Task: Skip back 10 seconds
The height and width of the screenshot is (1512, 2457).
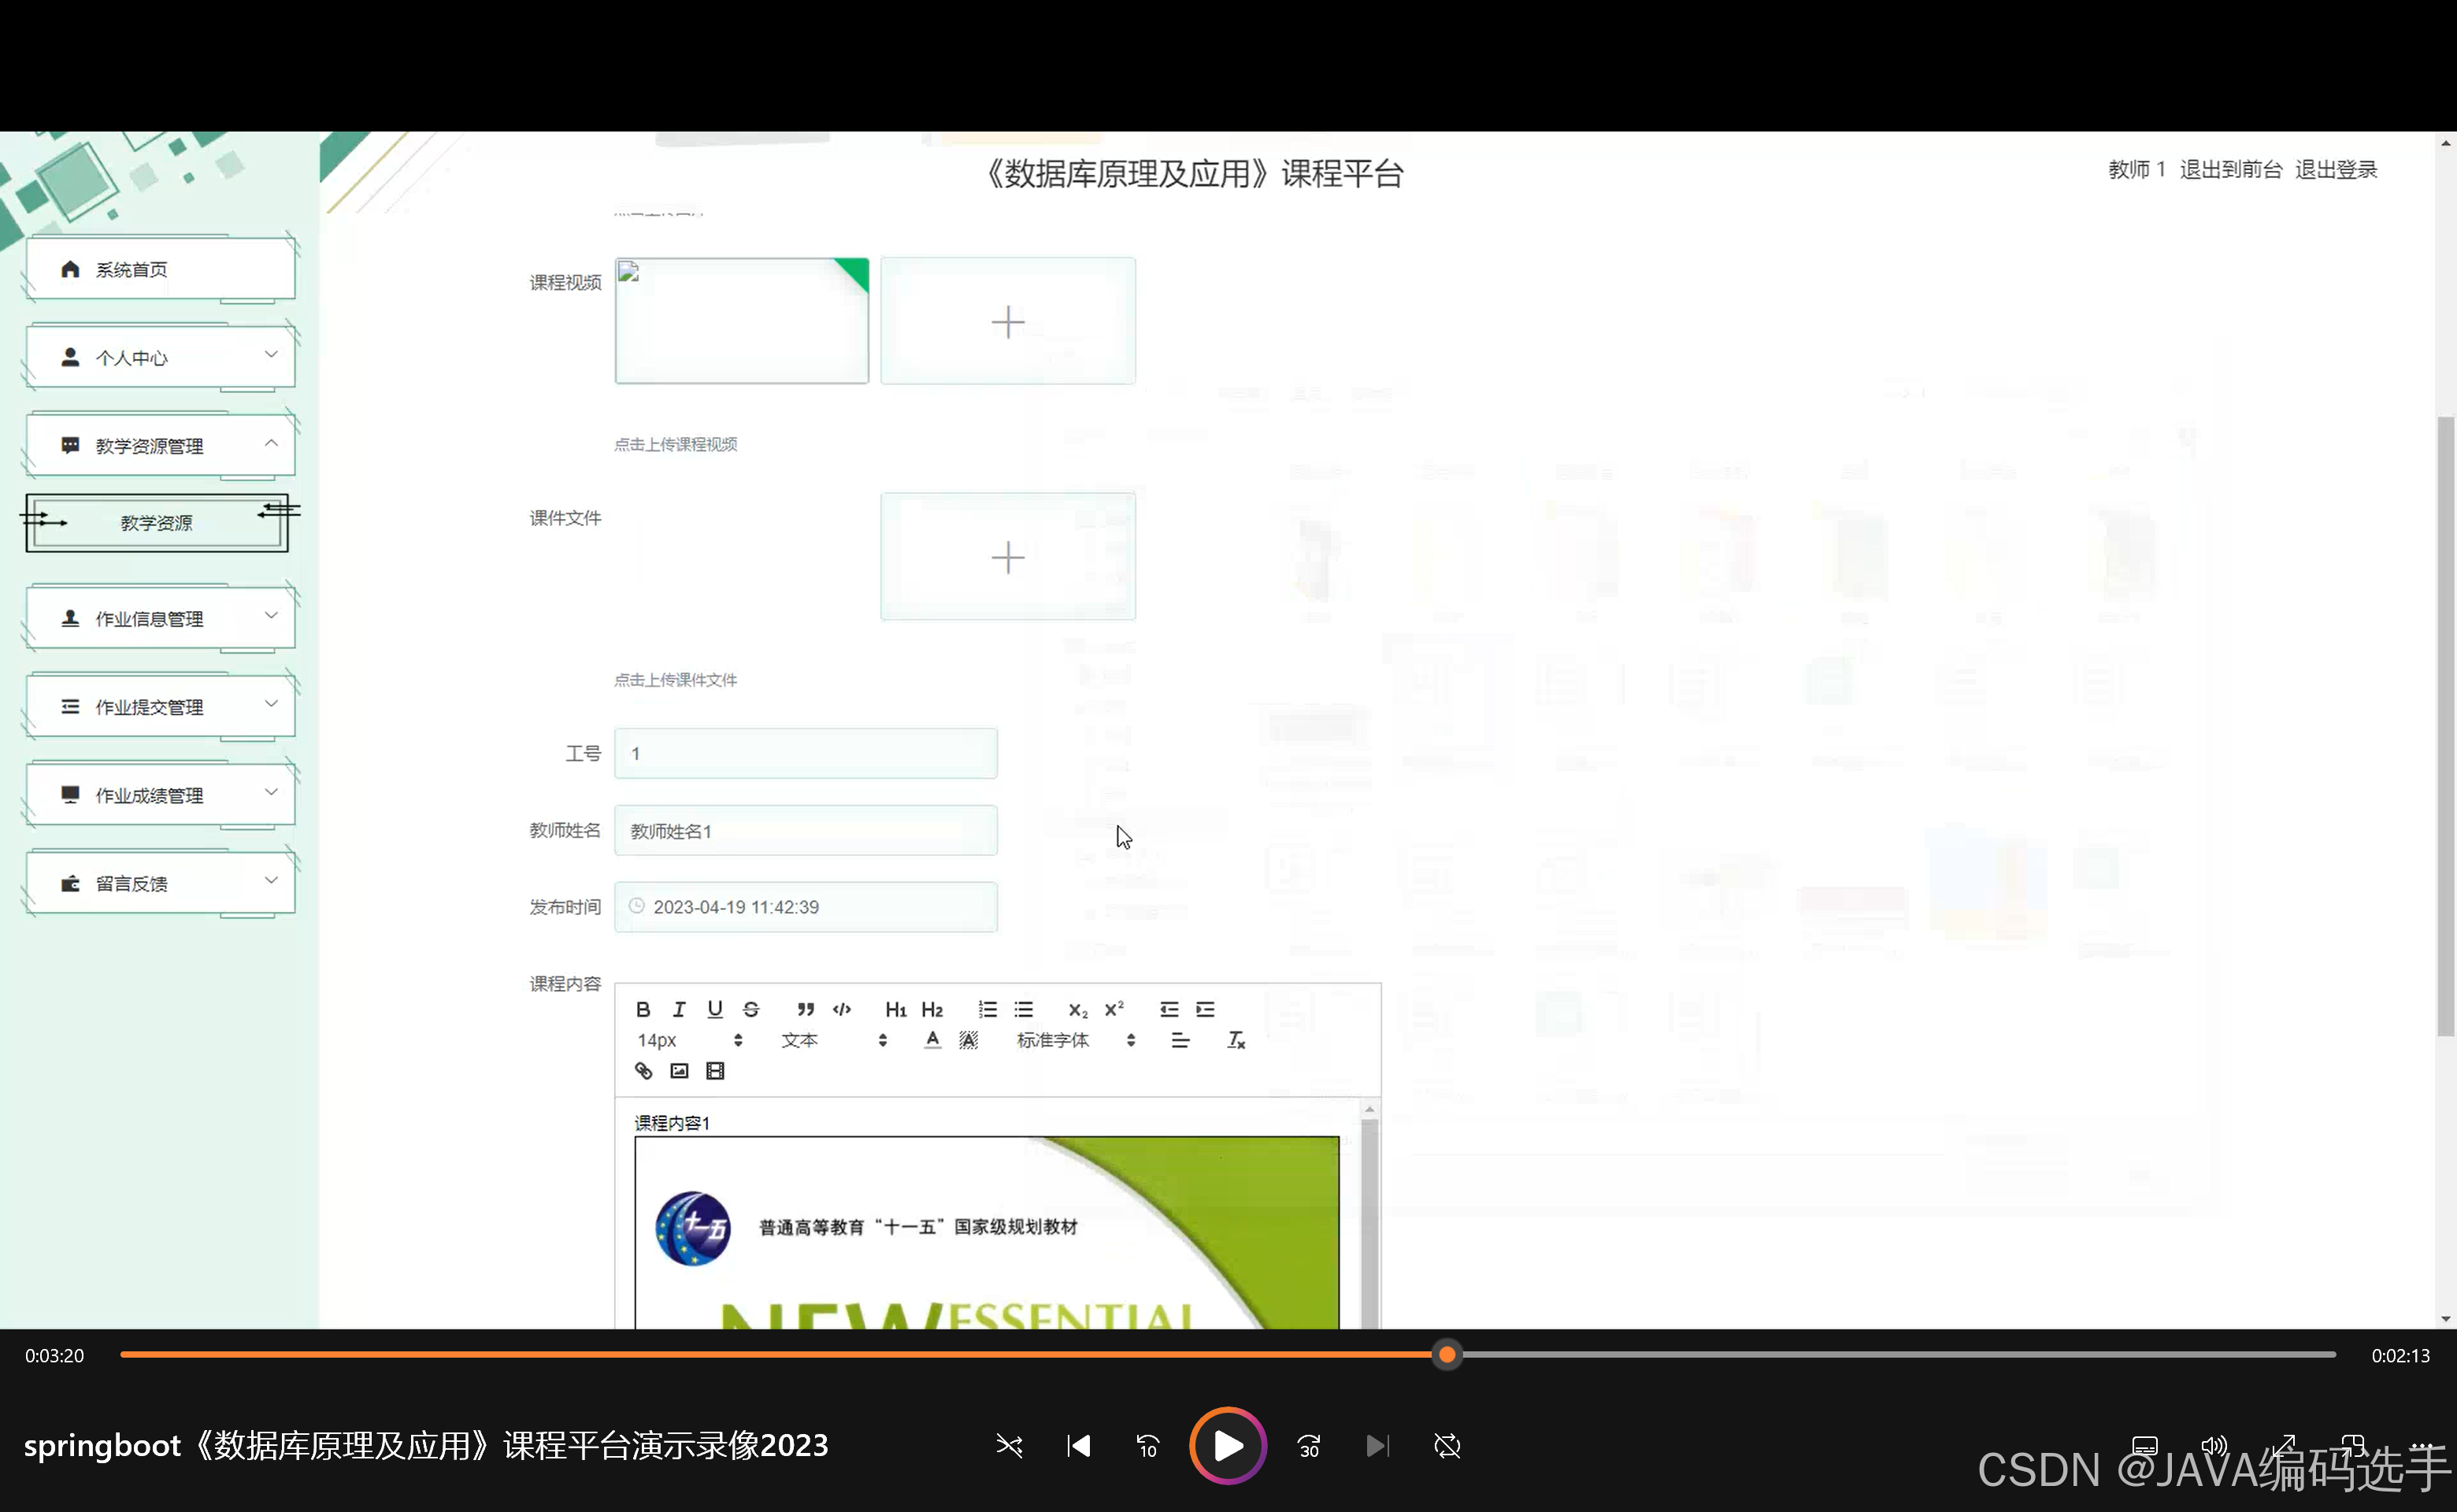Action: (x=1147, y=1445)
